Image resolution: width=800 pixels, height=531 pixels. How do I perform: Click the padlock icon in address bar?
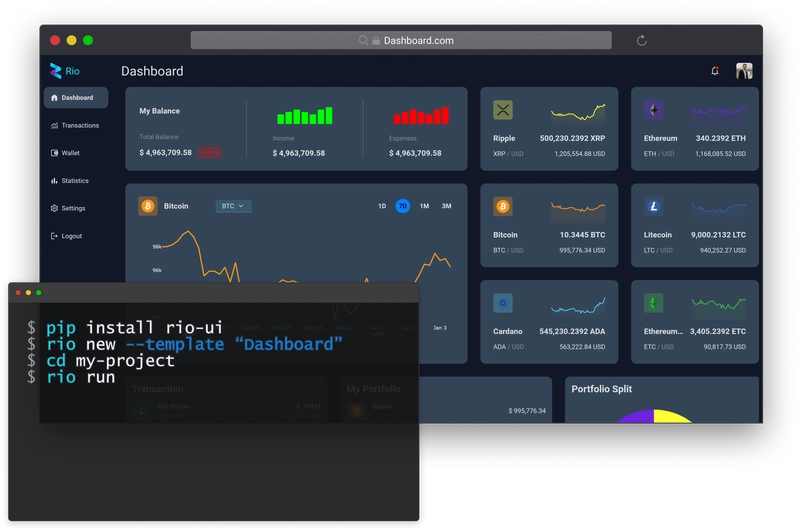tap(376, 40)
